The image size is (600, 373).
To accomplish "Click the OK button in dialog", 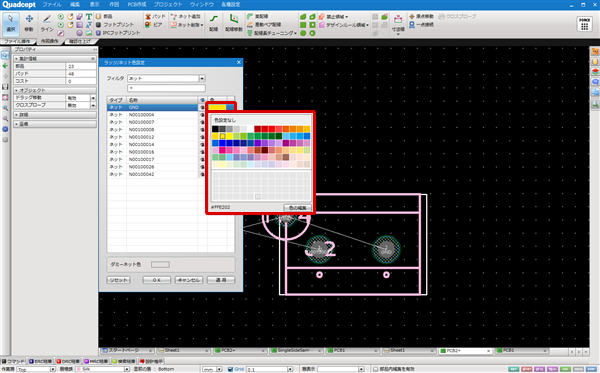I will pyautogui.click(x=157, y=280).
